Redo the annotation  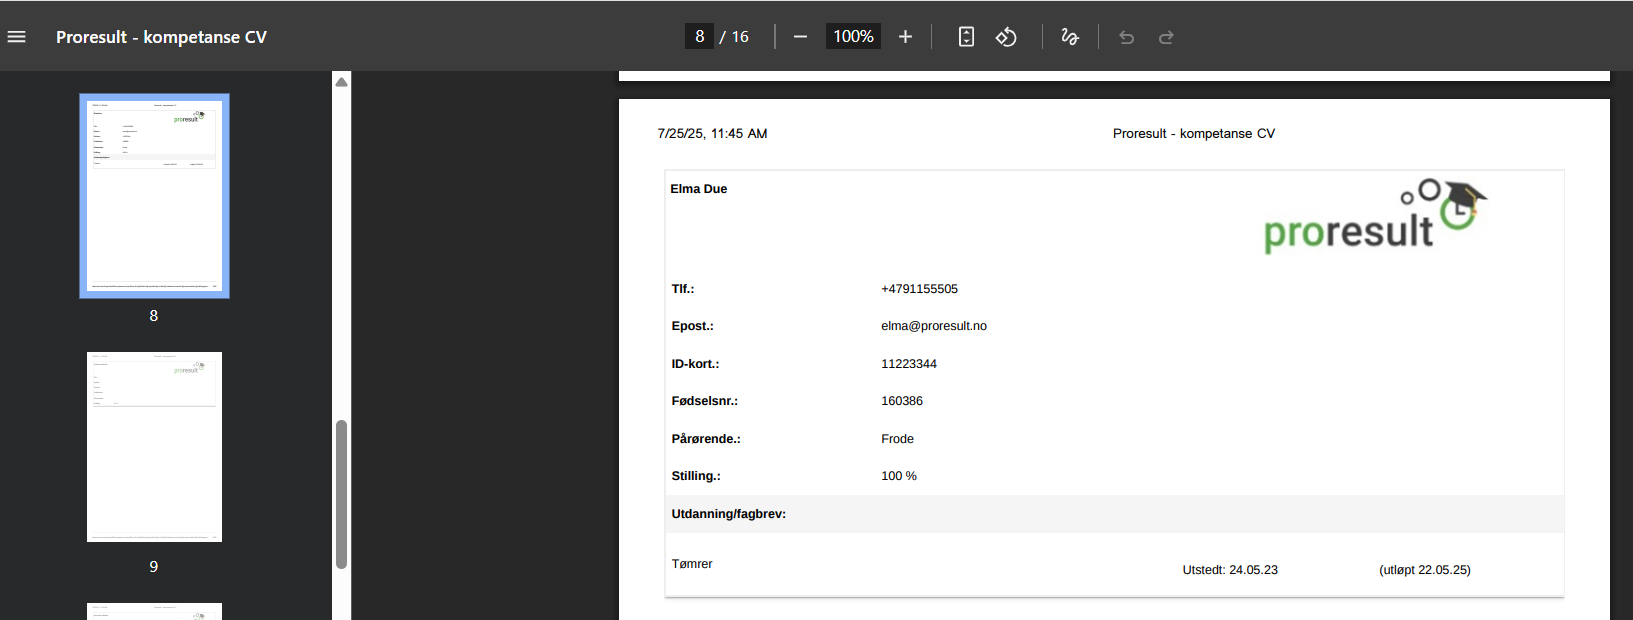[1166, 37]
